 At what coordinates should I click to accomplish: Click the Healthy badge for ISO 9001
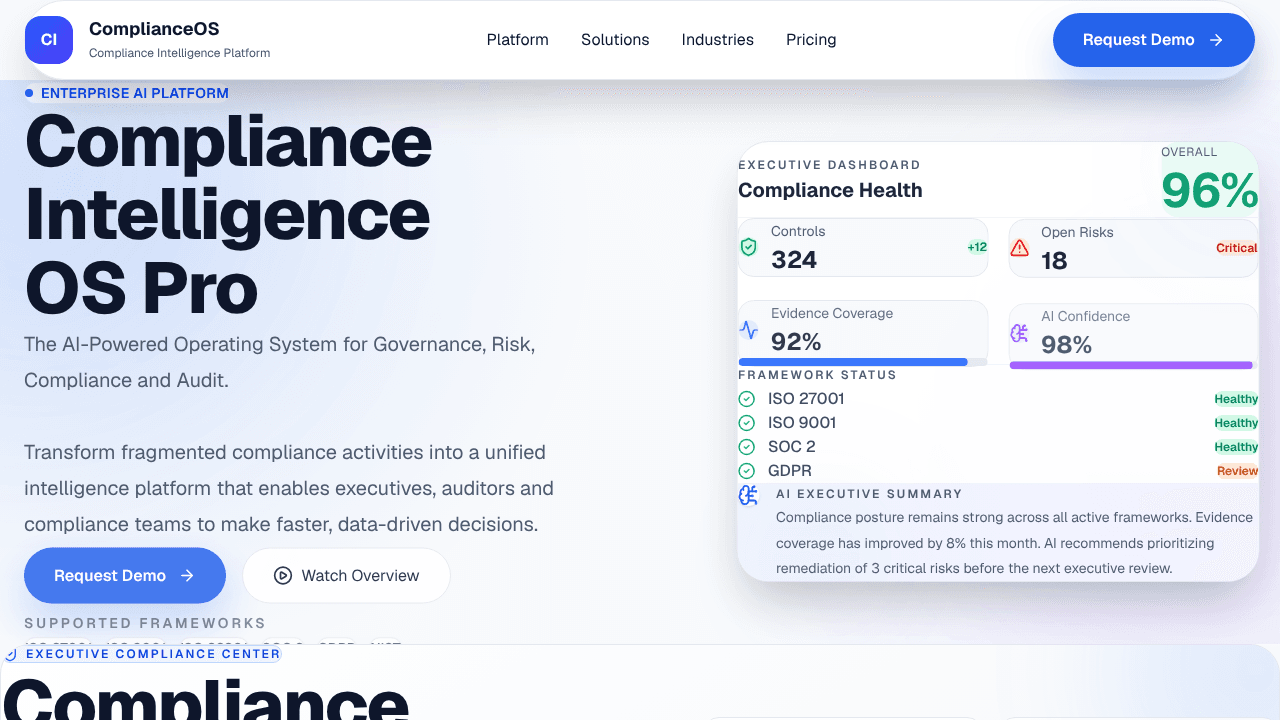click(1236, 423)
